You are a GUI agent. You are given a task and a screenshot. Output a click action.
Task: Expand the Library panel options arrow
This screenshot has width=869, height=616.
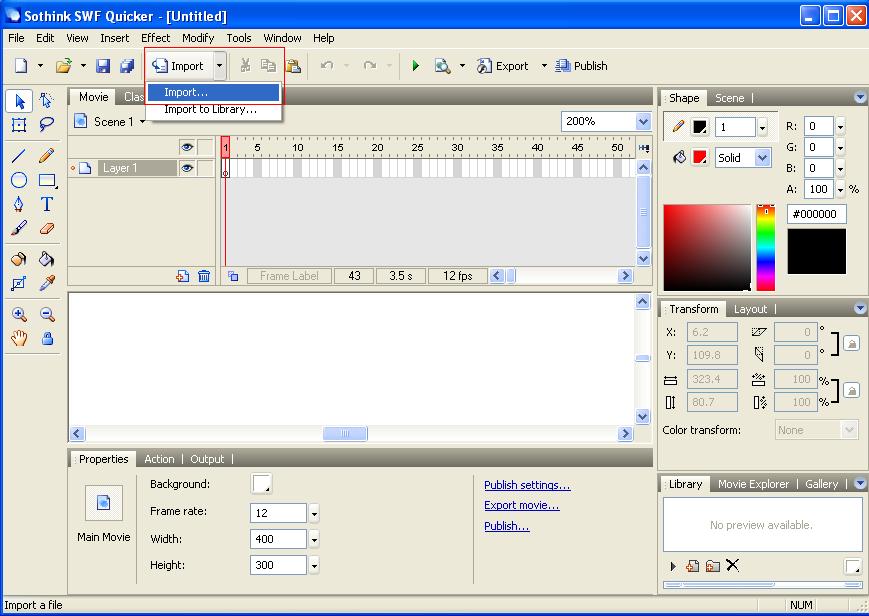point(860,484)
